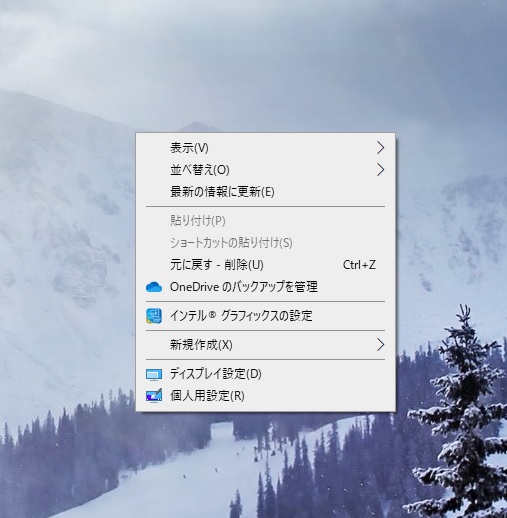Click the OneDrive cloud icon

tap(154, 287)
